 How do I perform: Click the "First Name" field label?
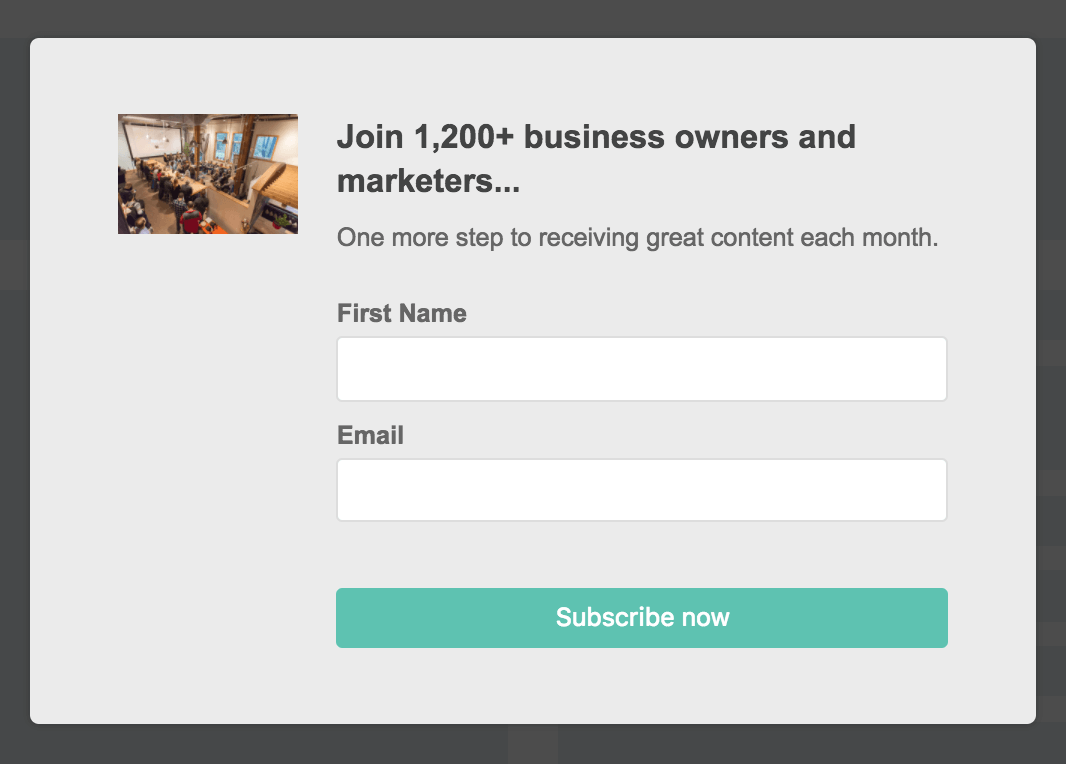click(401, 314)
